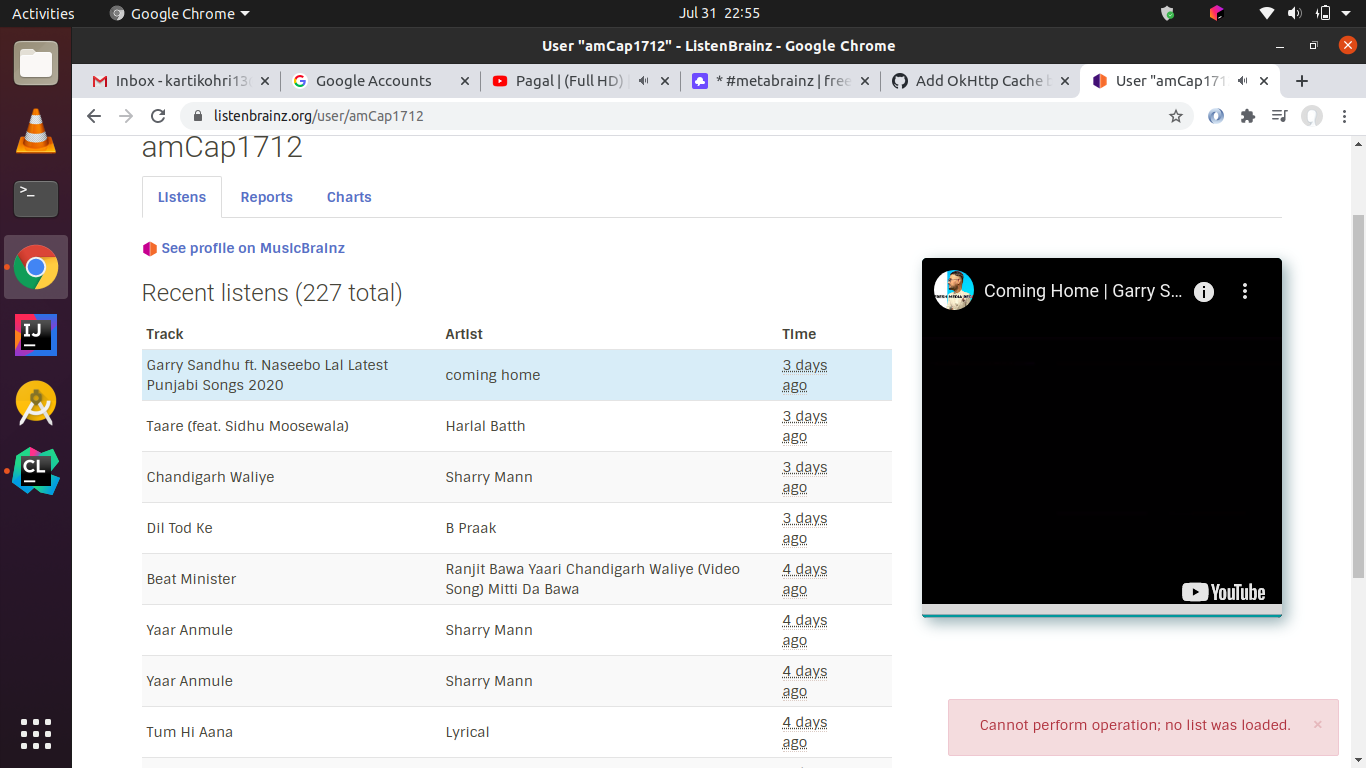Viewport: 1366px width, 768px height.
Task: Open Android Studio from the dock
Action: point(36,403)
